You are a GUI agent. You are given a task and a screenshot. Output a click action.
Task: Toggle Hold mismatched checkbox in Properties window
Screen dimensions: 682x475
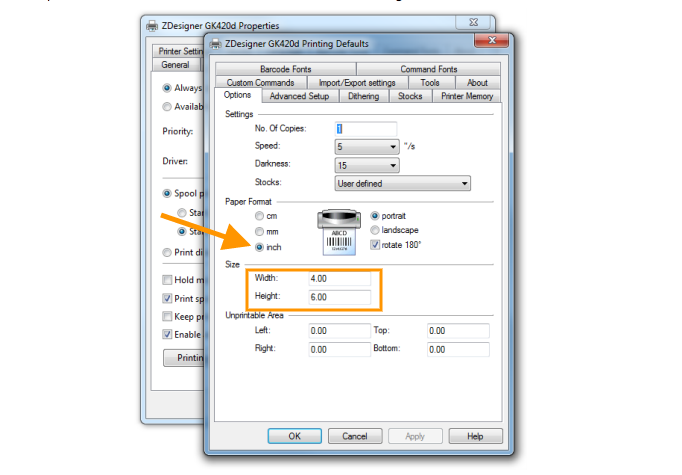pyautogui.click(x=167, y=280)
